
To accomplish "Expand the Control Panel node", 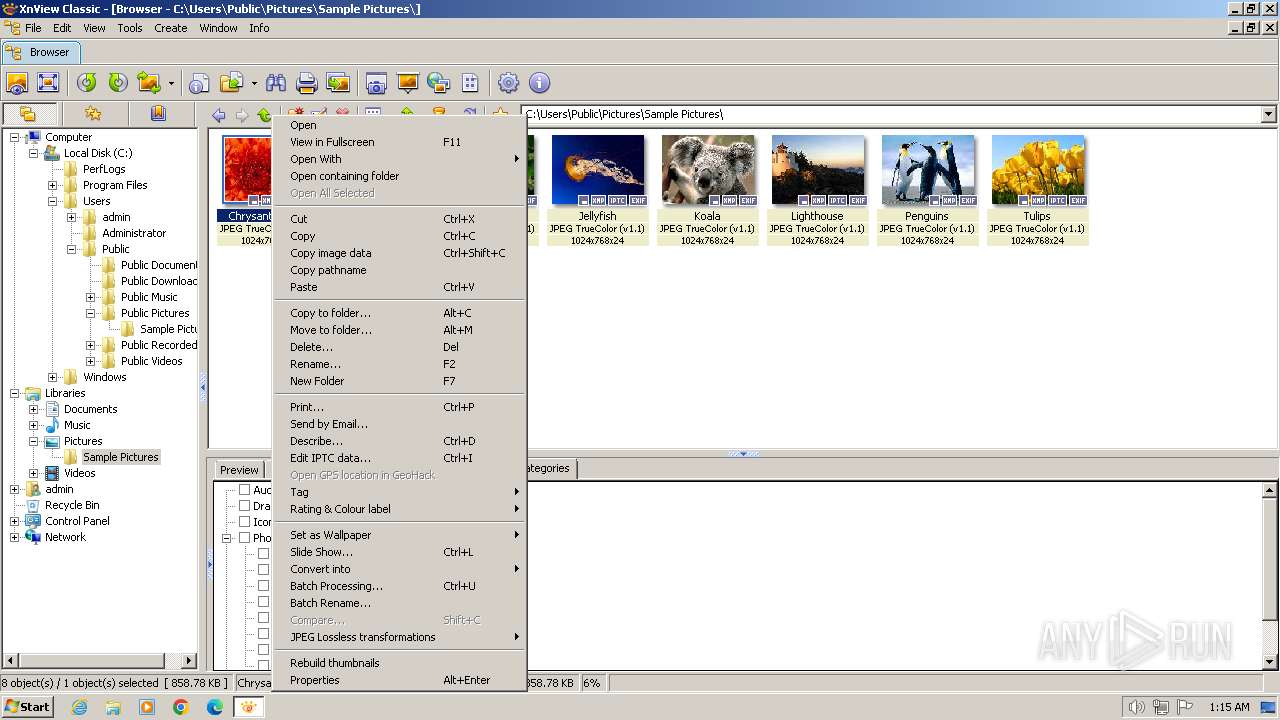I will [x=15, y=521].
